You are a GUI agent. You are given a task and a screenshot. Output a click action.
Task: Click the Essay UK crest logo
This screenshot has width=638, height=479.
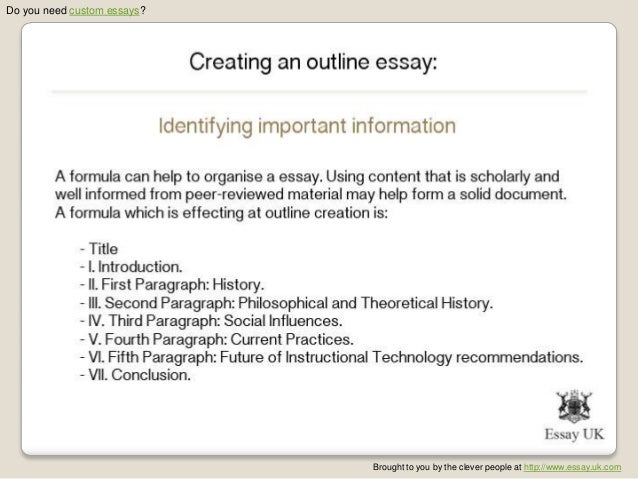click(574, 406)
